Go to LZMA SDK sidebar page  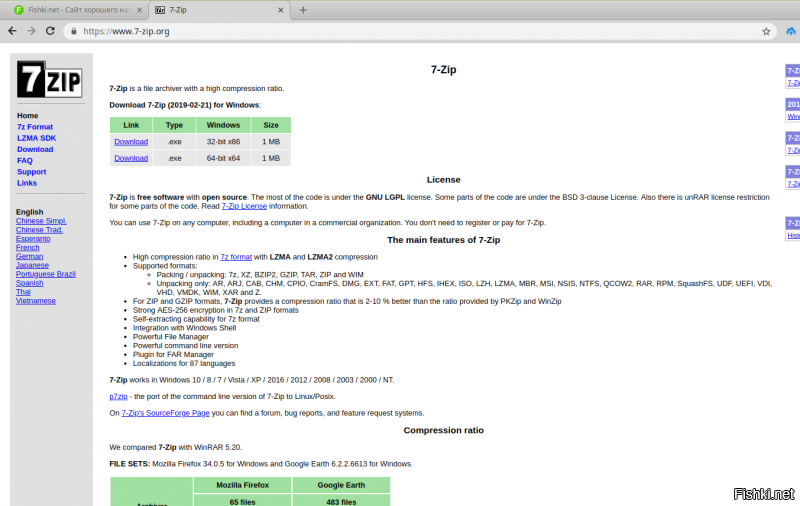(x=36, y=138)
